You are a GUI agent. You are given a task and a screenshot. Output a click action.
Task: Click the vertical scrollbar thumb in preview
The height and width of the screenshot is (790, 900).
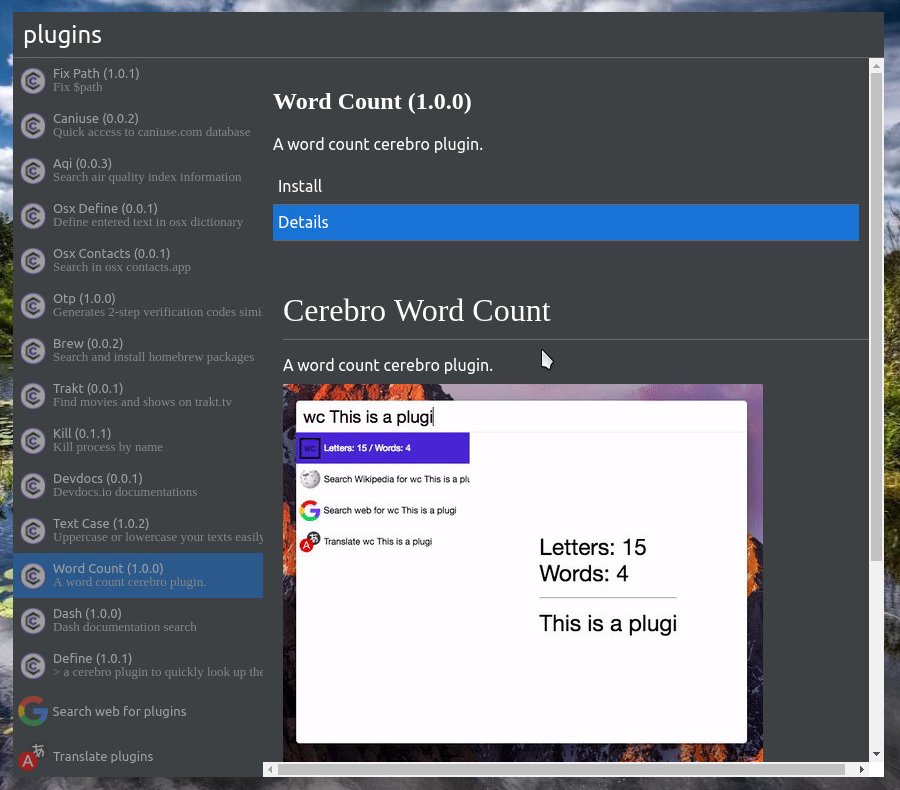[876, 316]
